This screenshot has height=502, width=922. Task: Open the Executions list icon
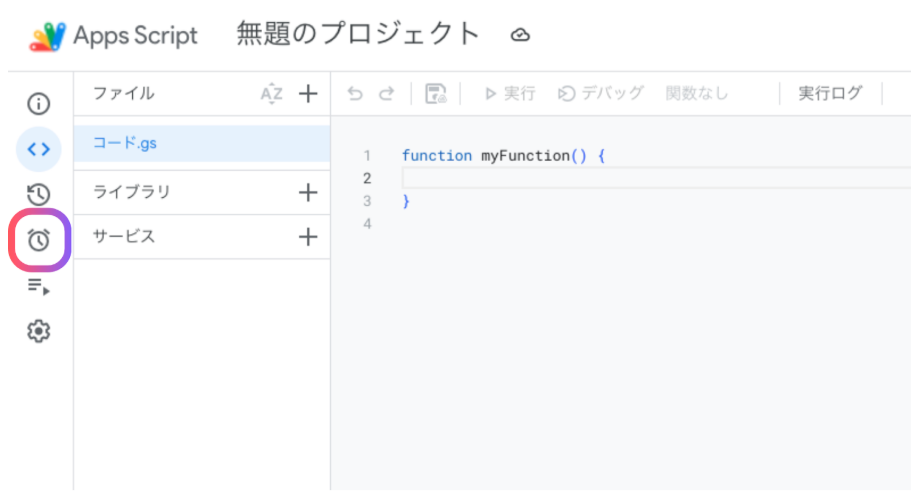pos(38,287)
